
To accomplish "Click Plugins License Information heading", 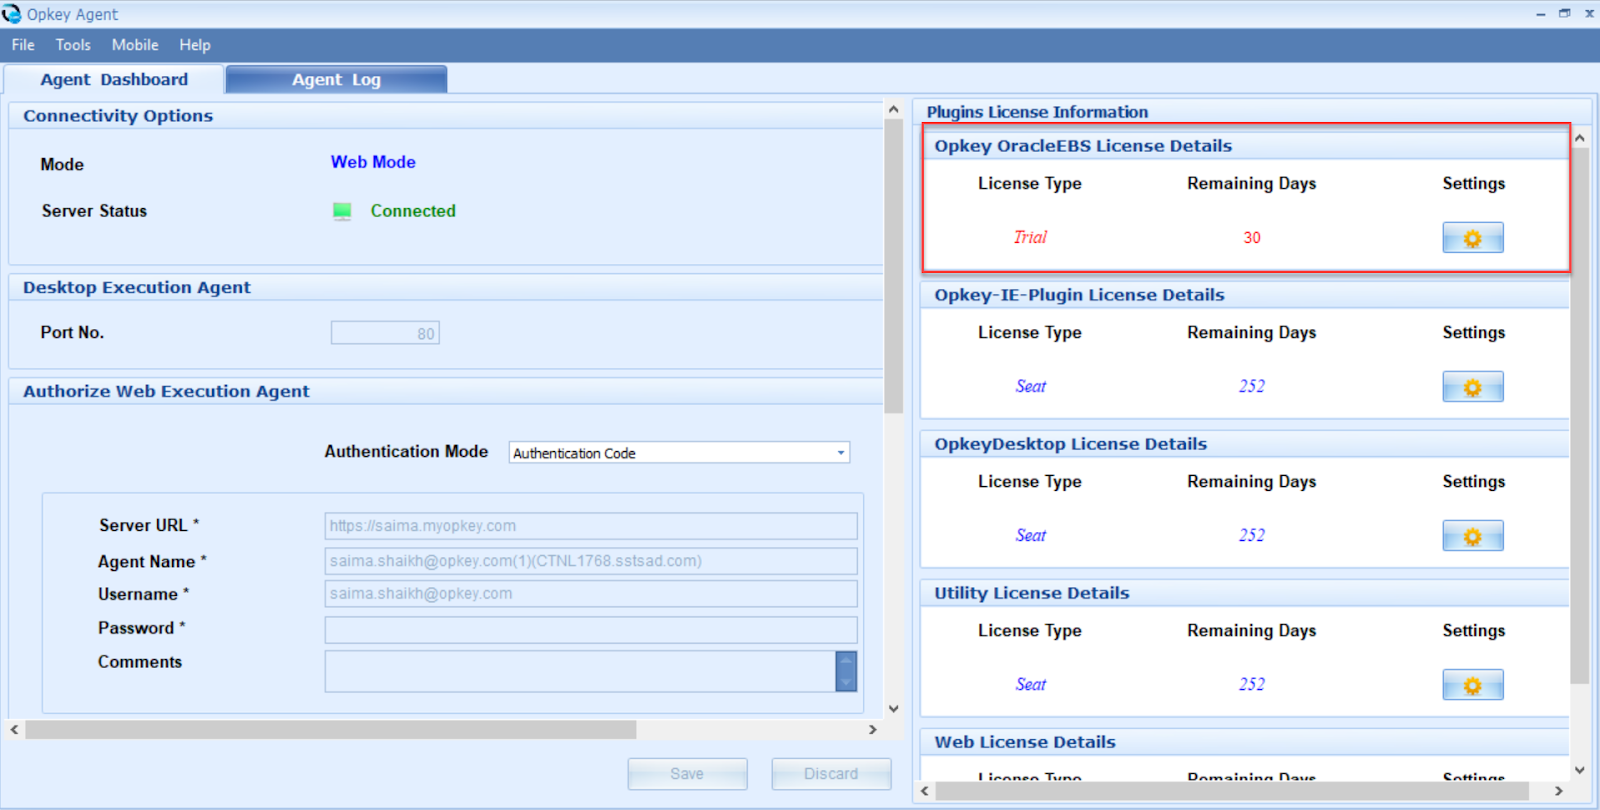I will click(x=1037, y=112).
